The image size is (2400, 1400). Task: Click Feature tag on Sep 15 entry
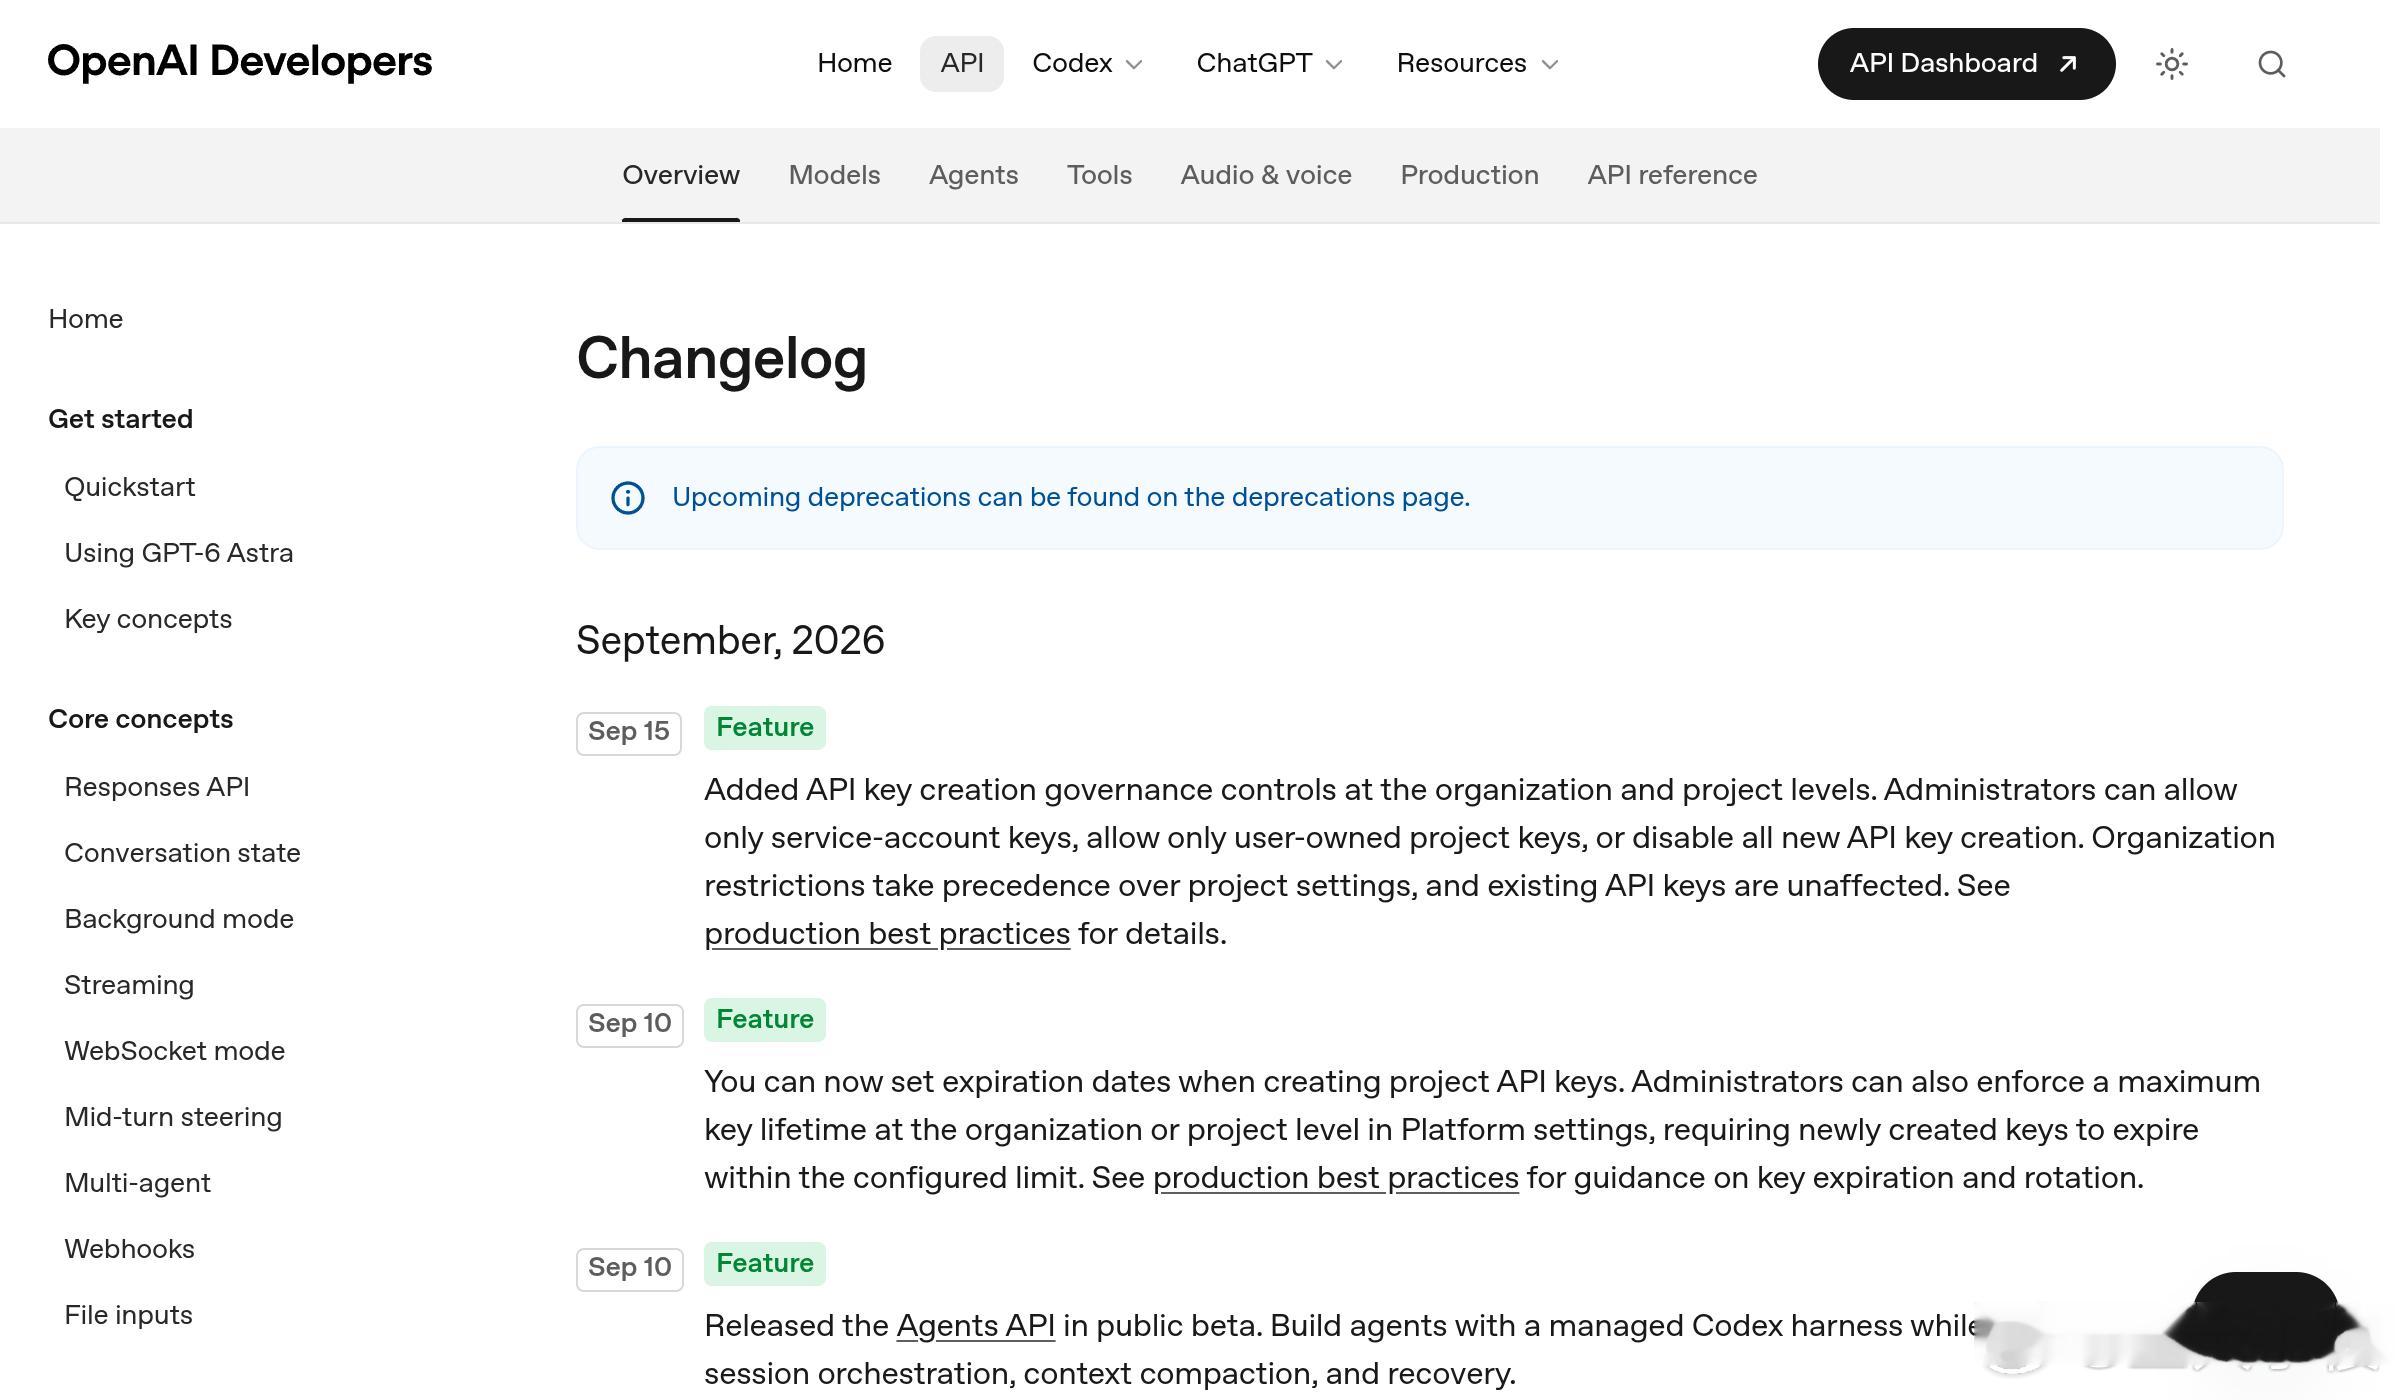(x=765, y=727)
